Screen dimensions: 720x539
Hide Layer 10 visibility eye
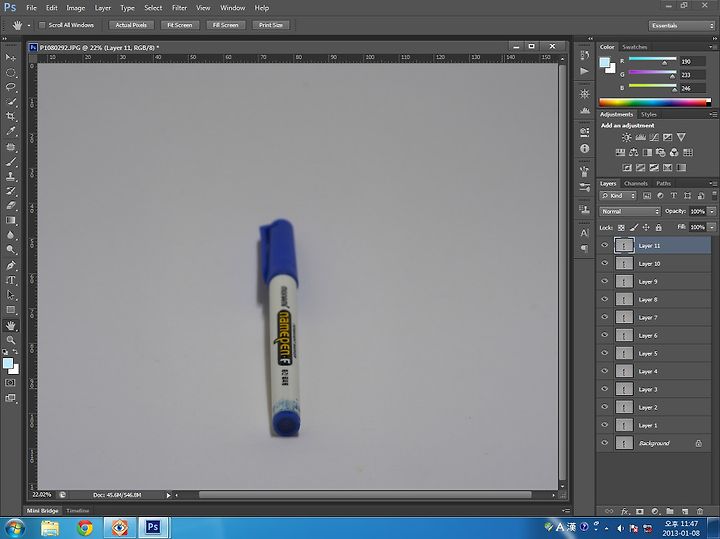click(x=604, y=263)
